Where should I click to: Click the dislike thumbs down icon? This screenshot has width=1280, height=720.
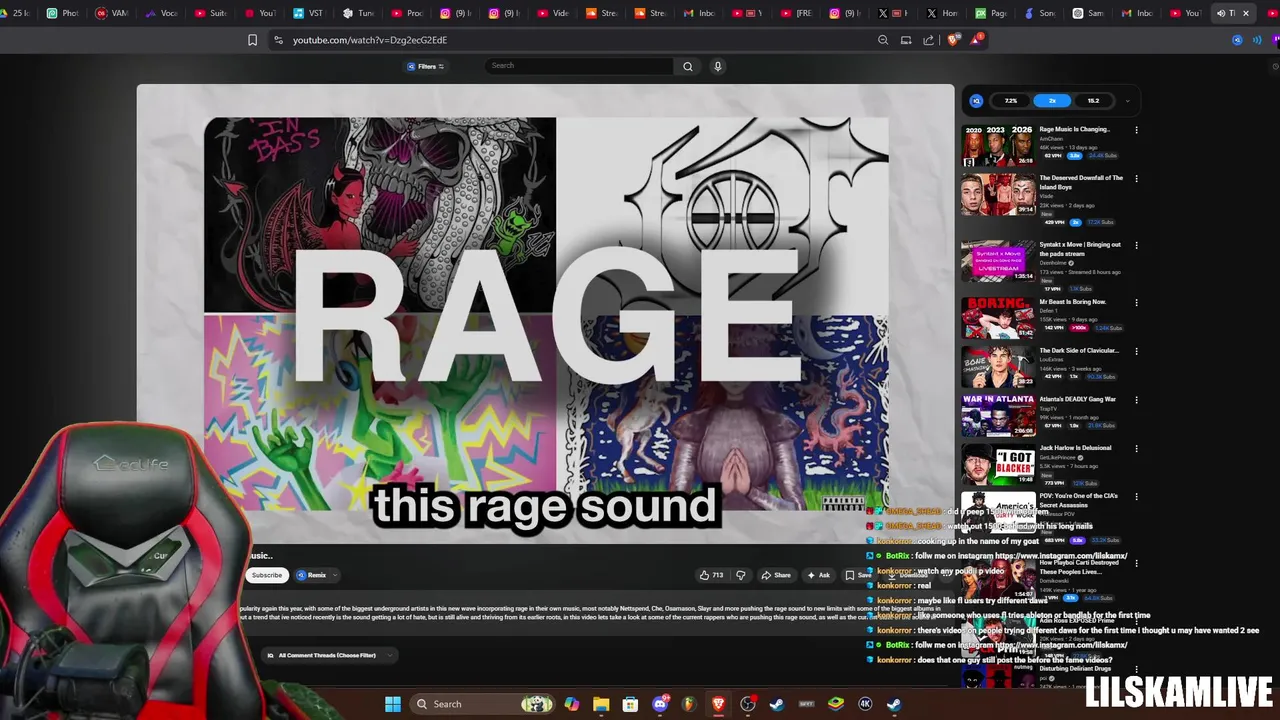tap(741, 575)
